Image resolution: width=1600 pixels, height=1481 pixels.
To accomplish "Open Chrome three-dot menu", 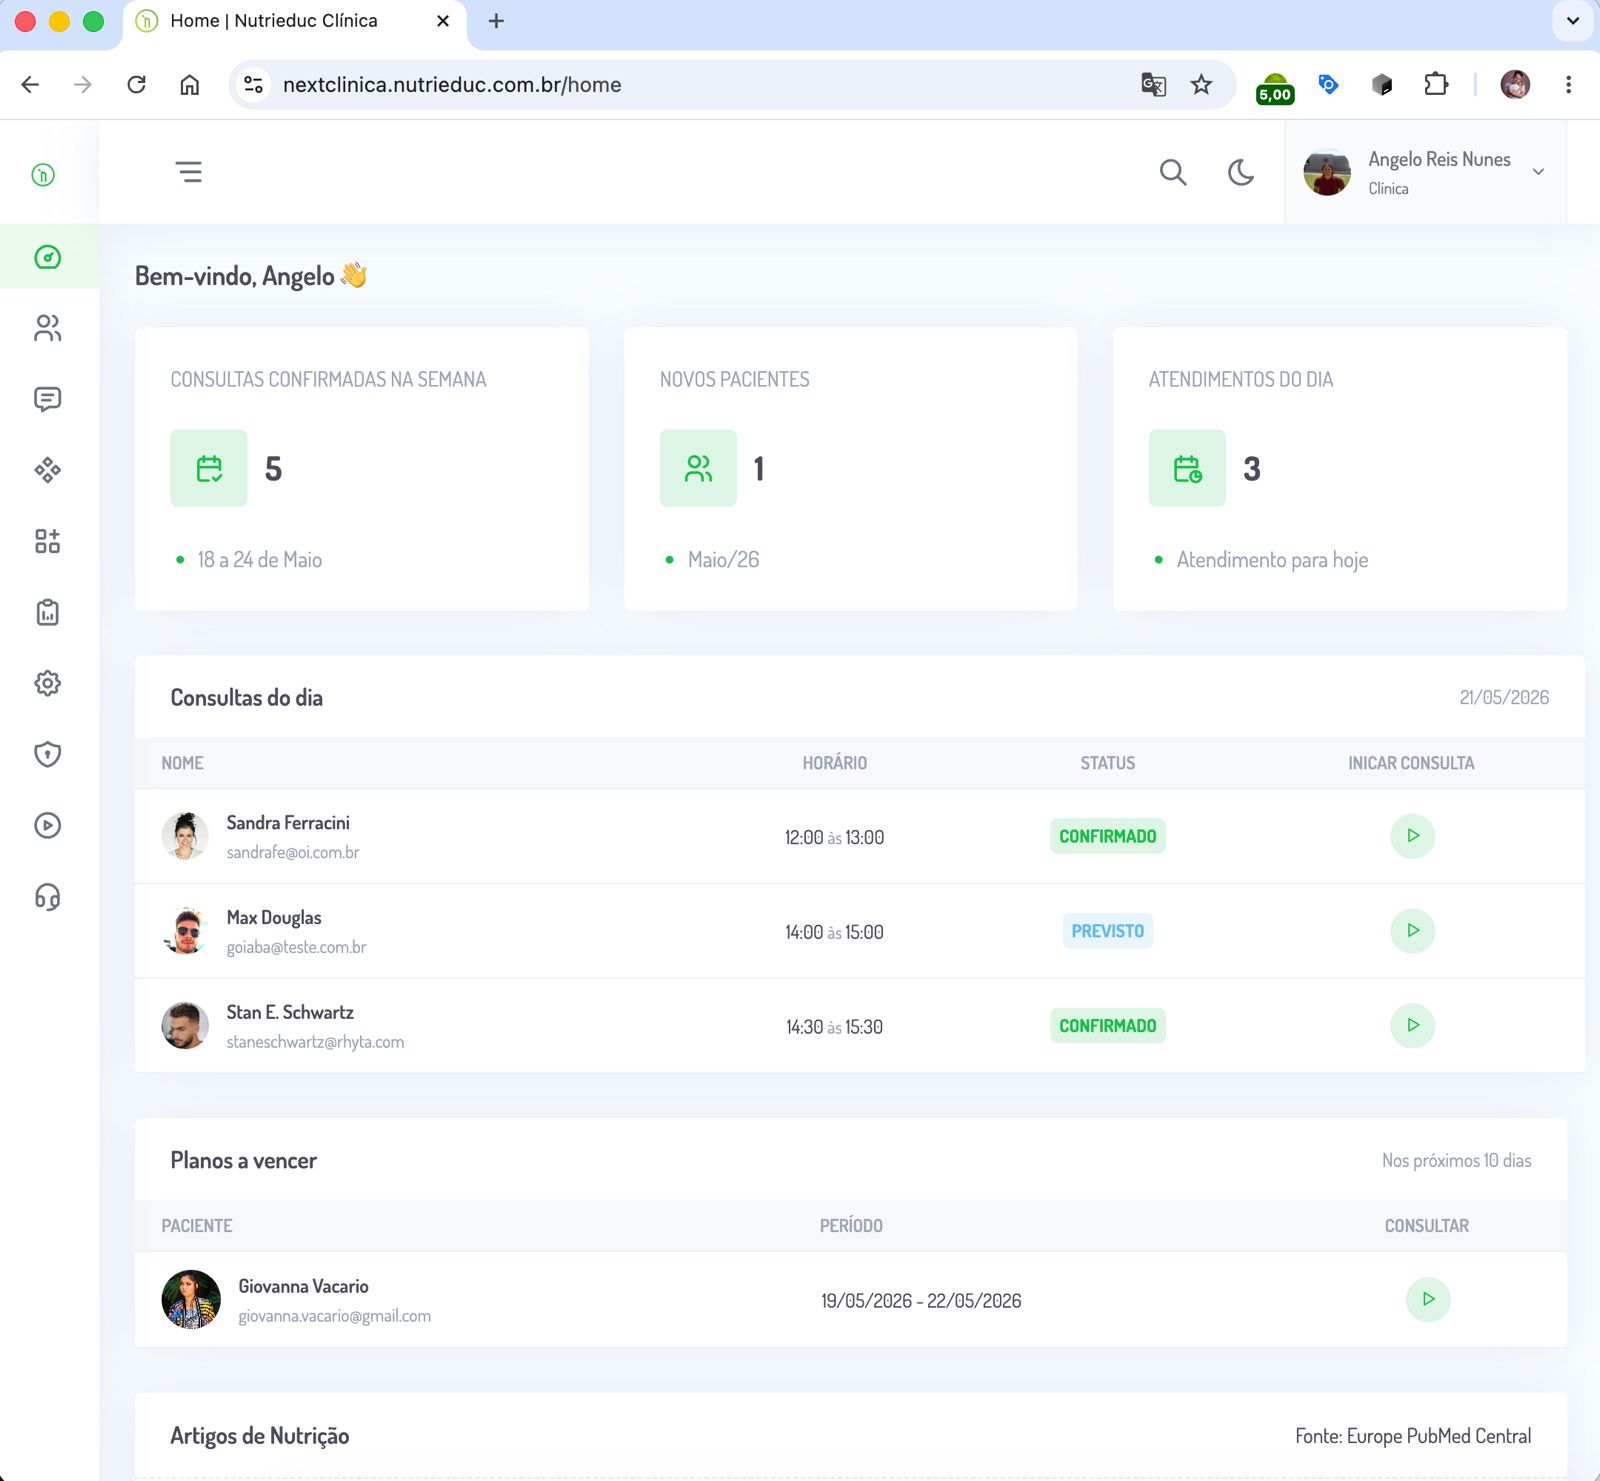I will pos(1568,85).
